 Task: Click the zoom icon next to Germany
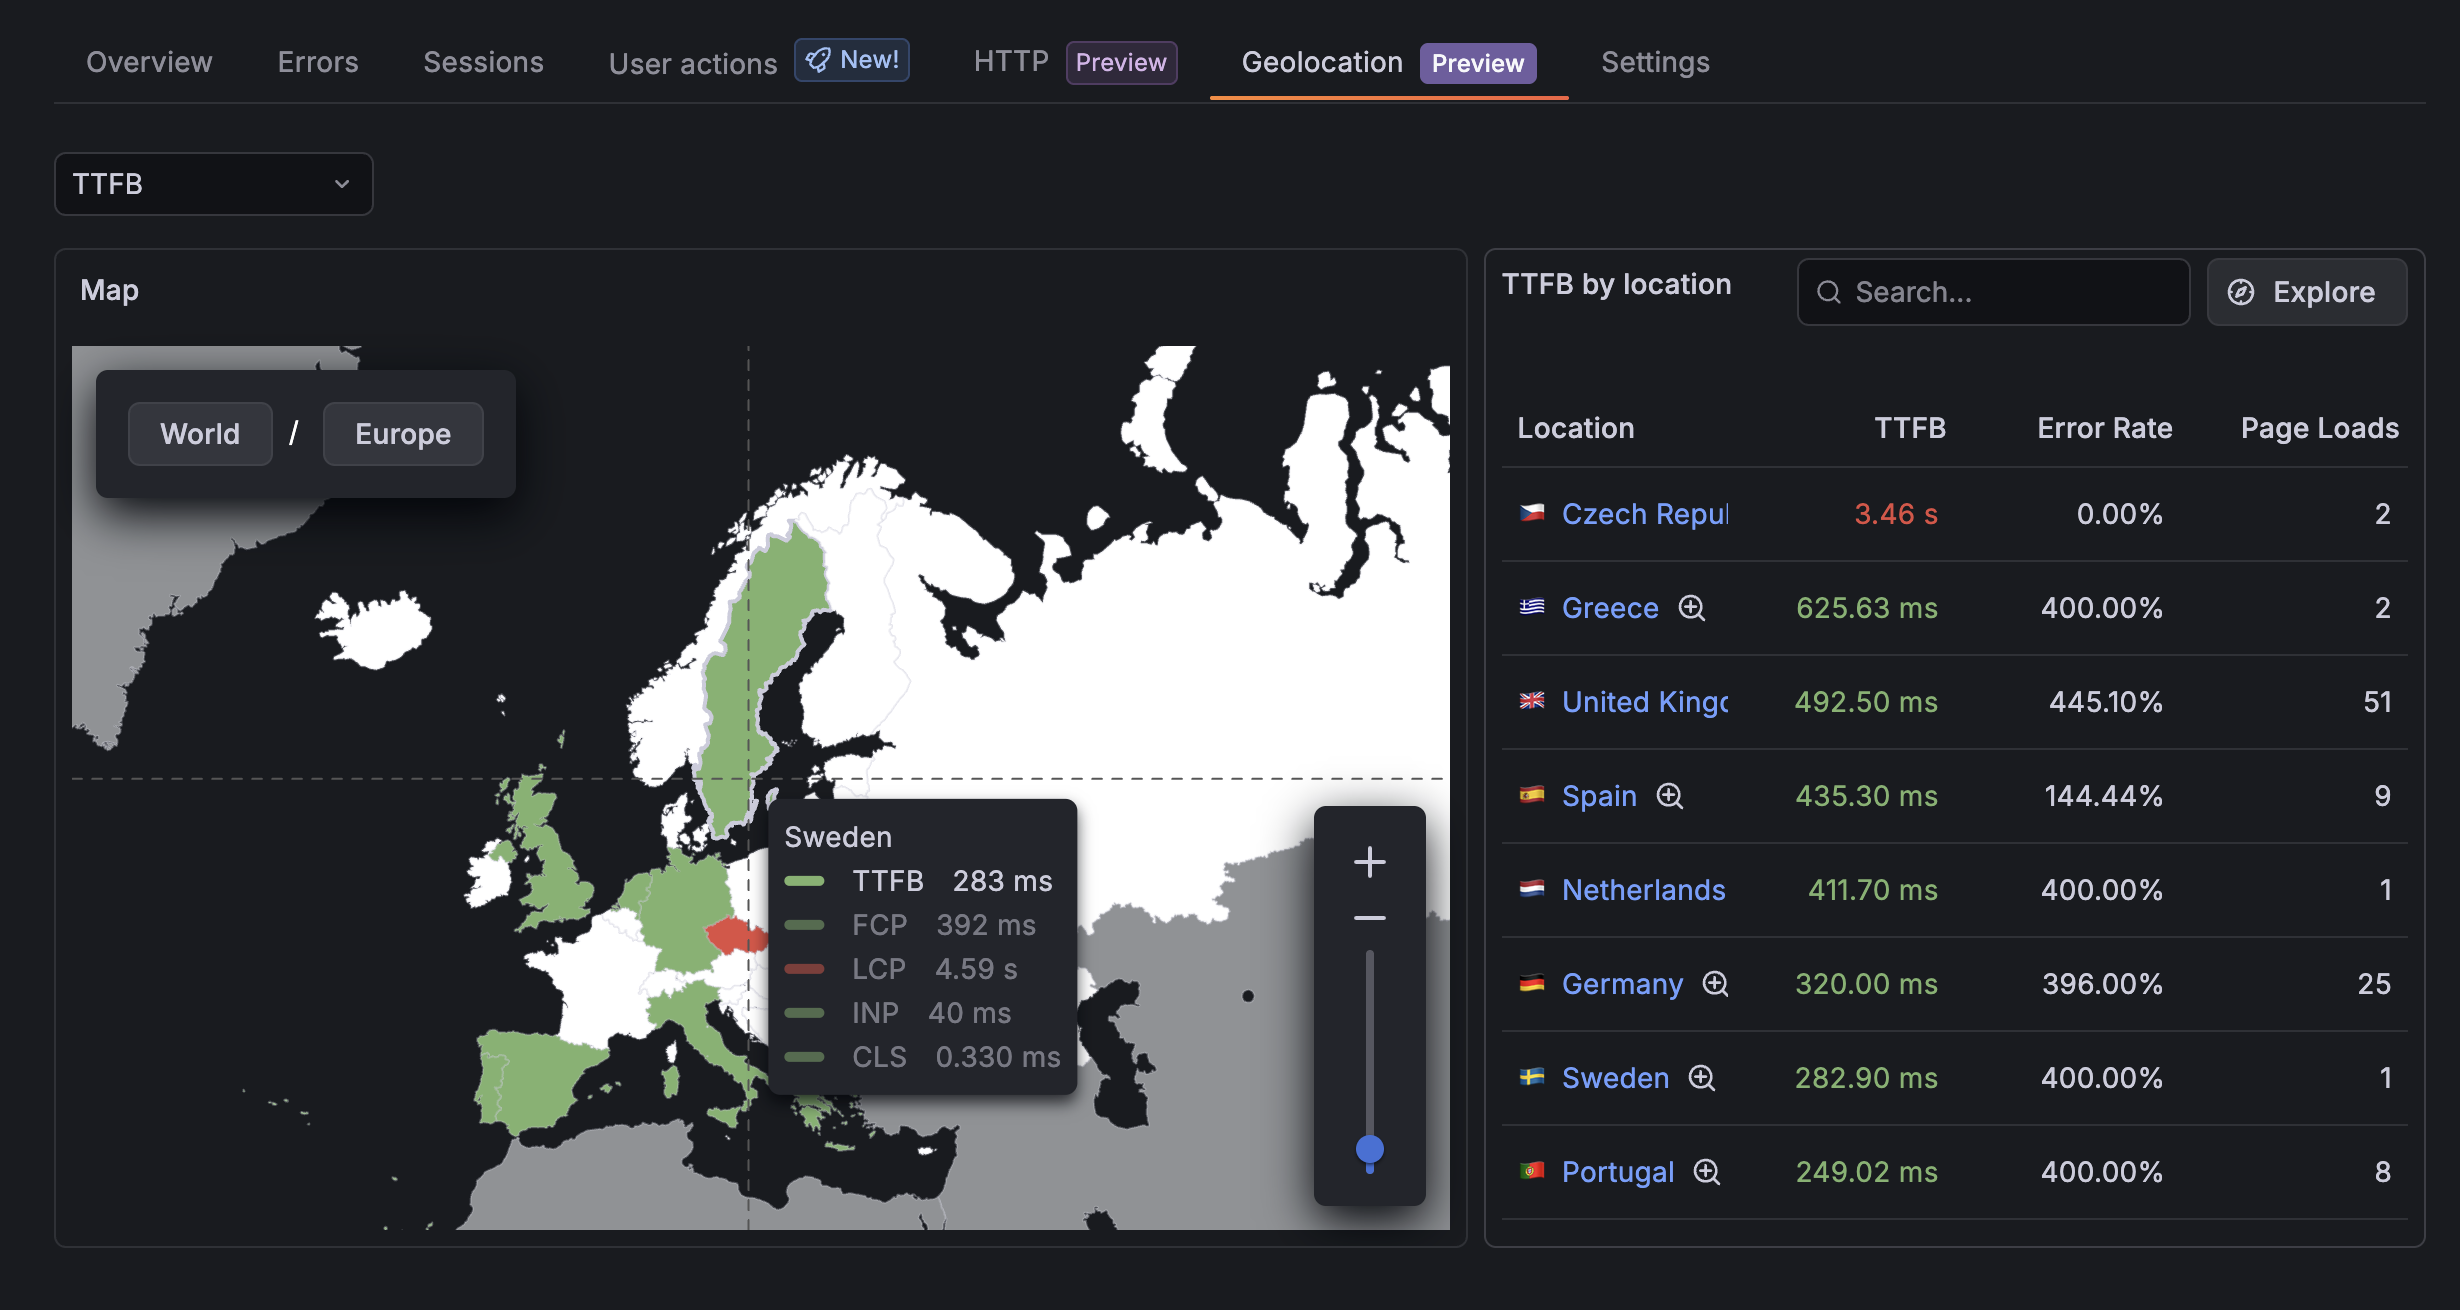(x=1716, y=984)
